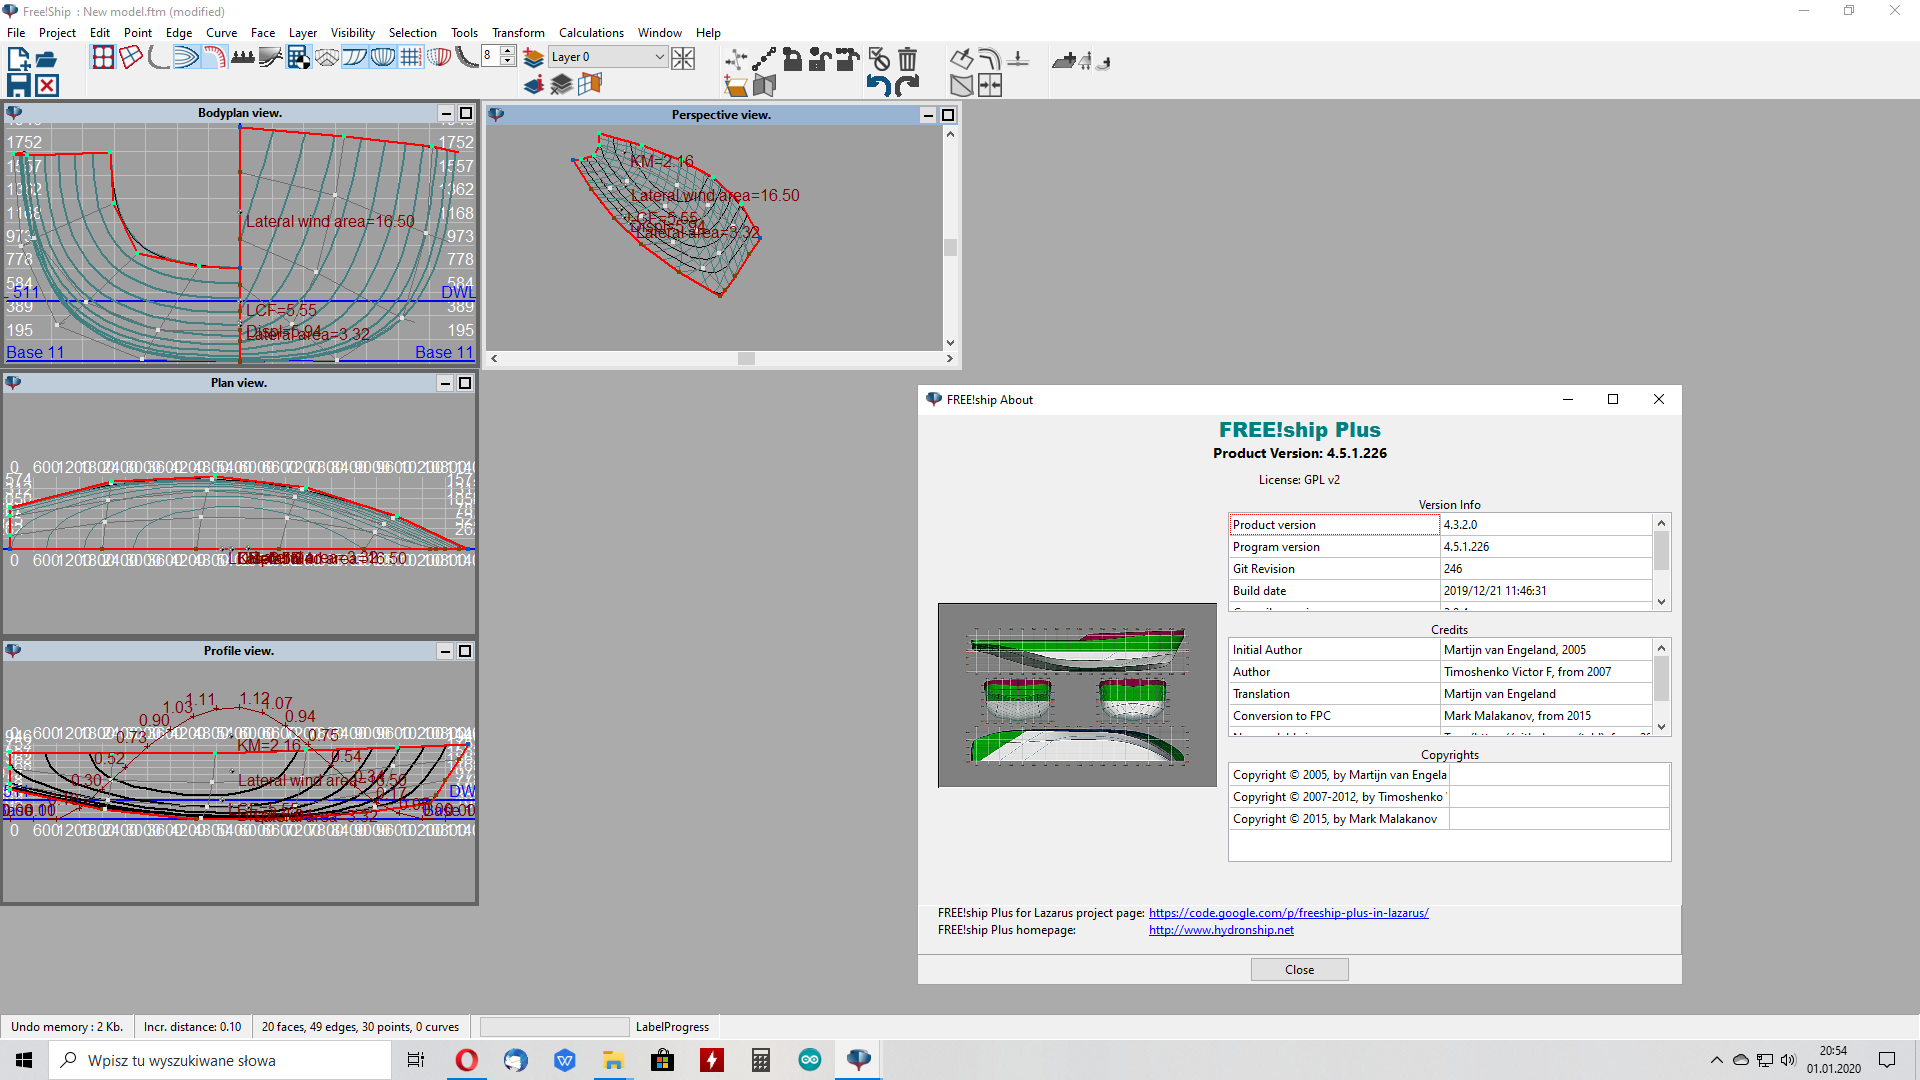The width and height of the screenshot is (1920, 1080).
Task: Click down arrow of Version Info list scrollbar
Action: pyautogui.click(x=1661, y=602)
